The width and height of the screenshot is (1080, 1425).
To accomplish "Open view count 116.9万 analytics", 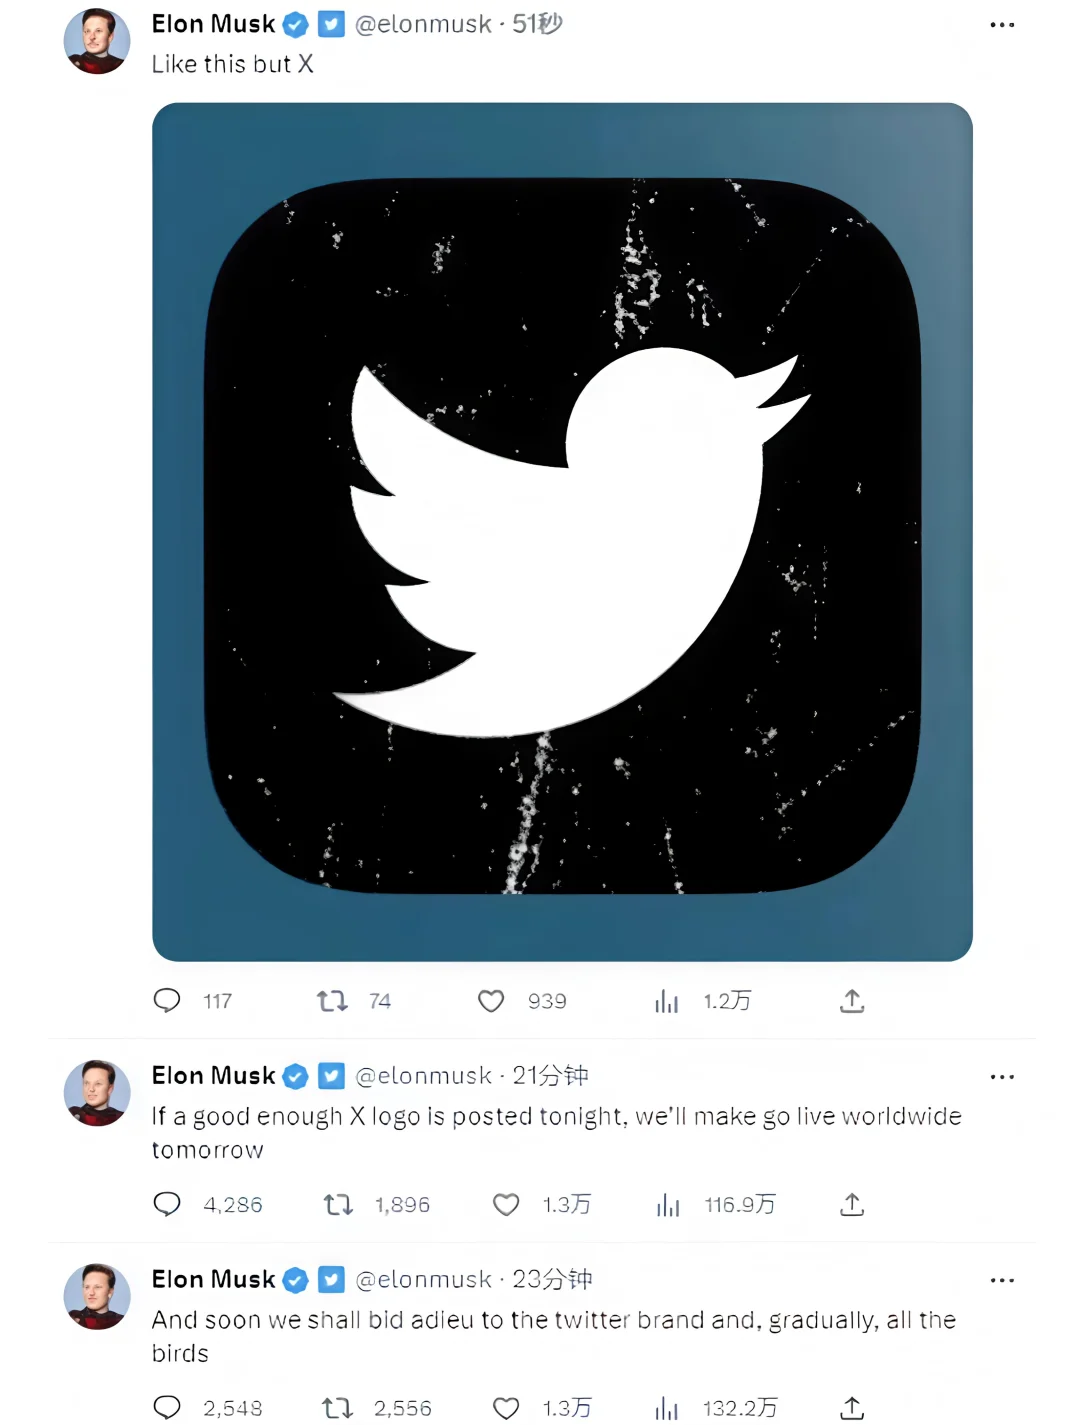I will 668,1205.
